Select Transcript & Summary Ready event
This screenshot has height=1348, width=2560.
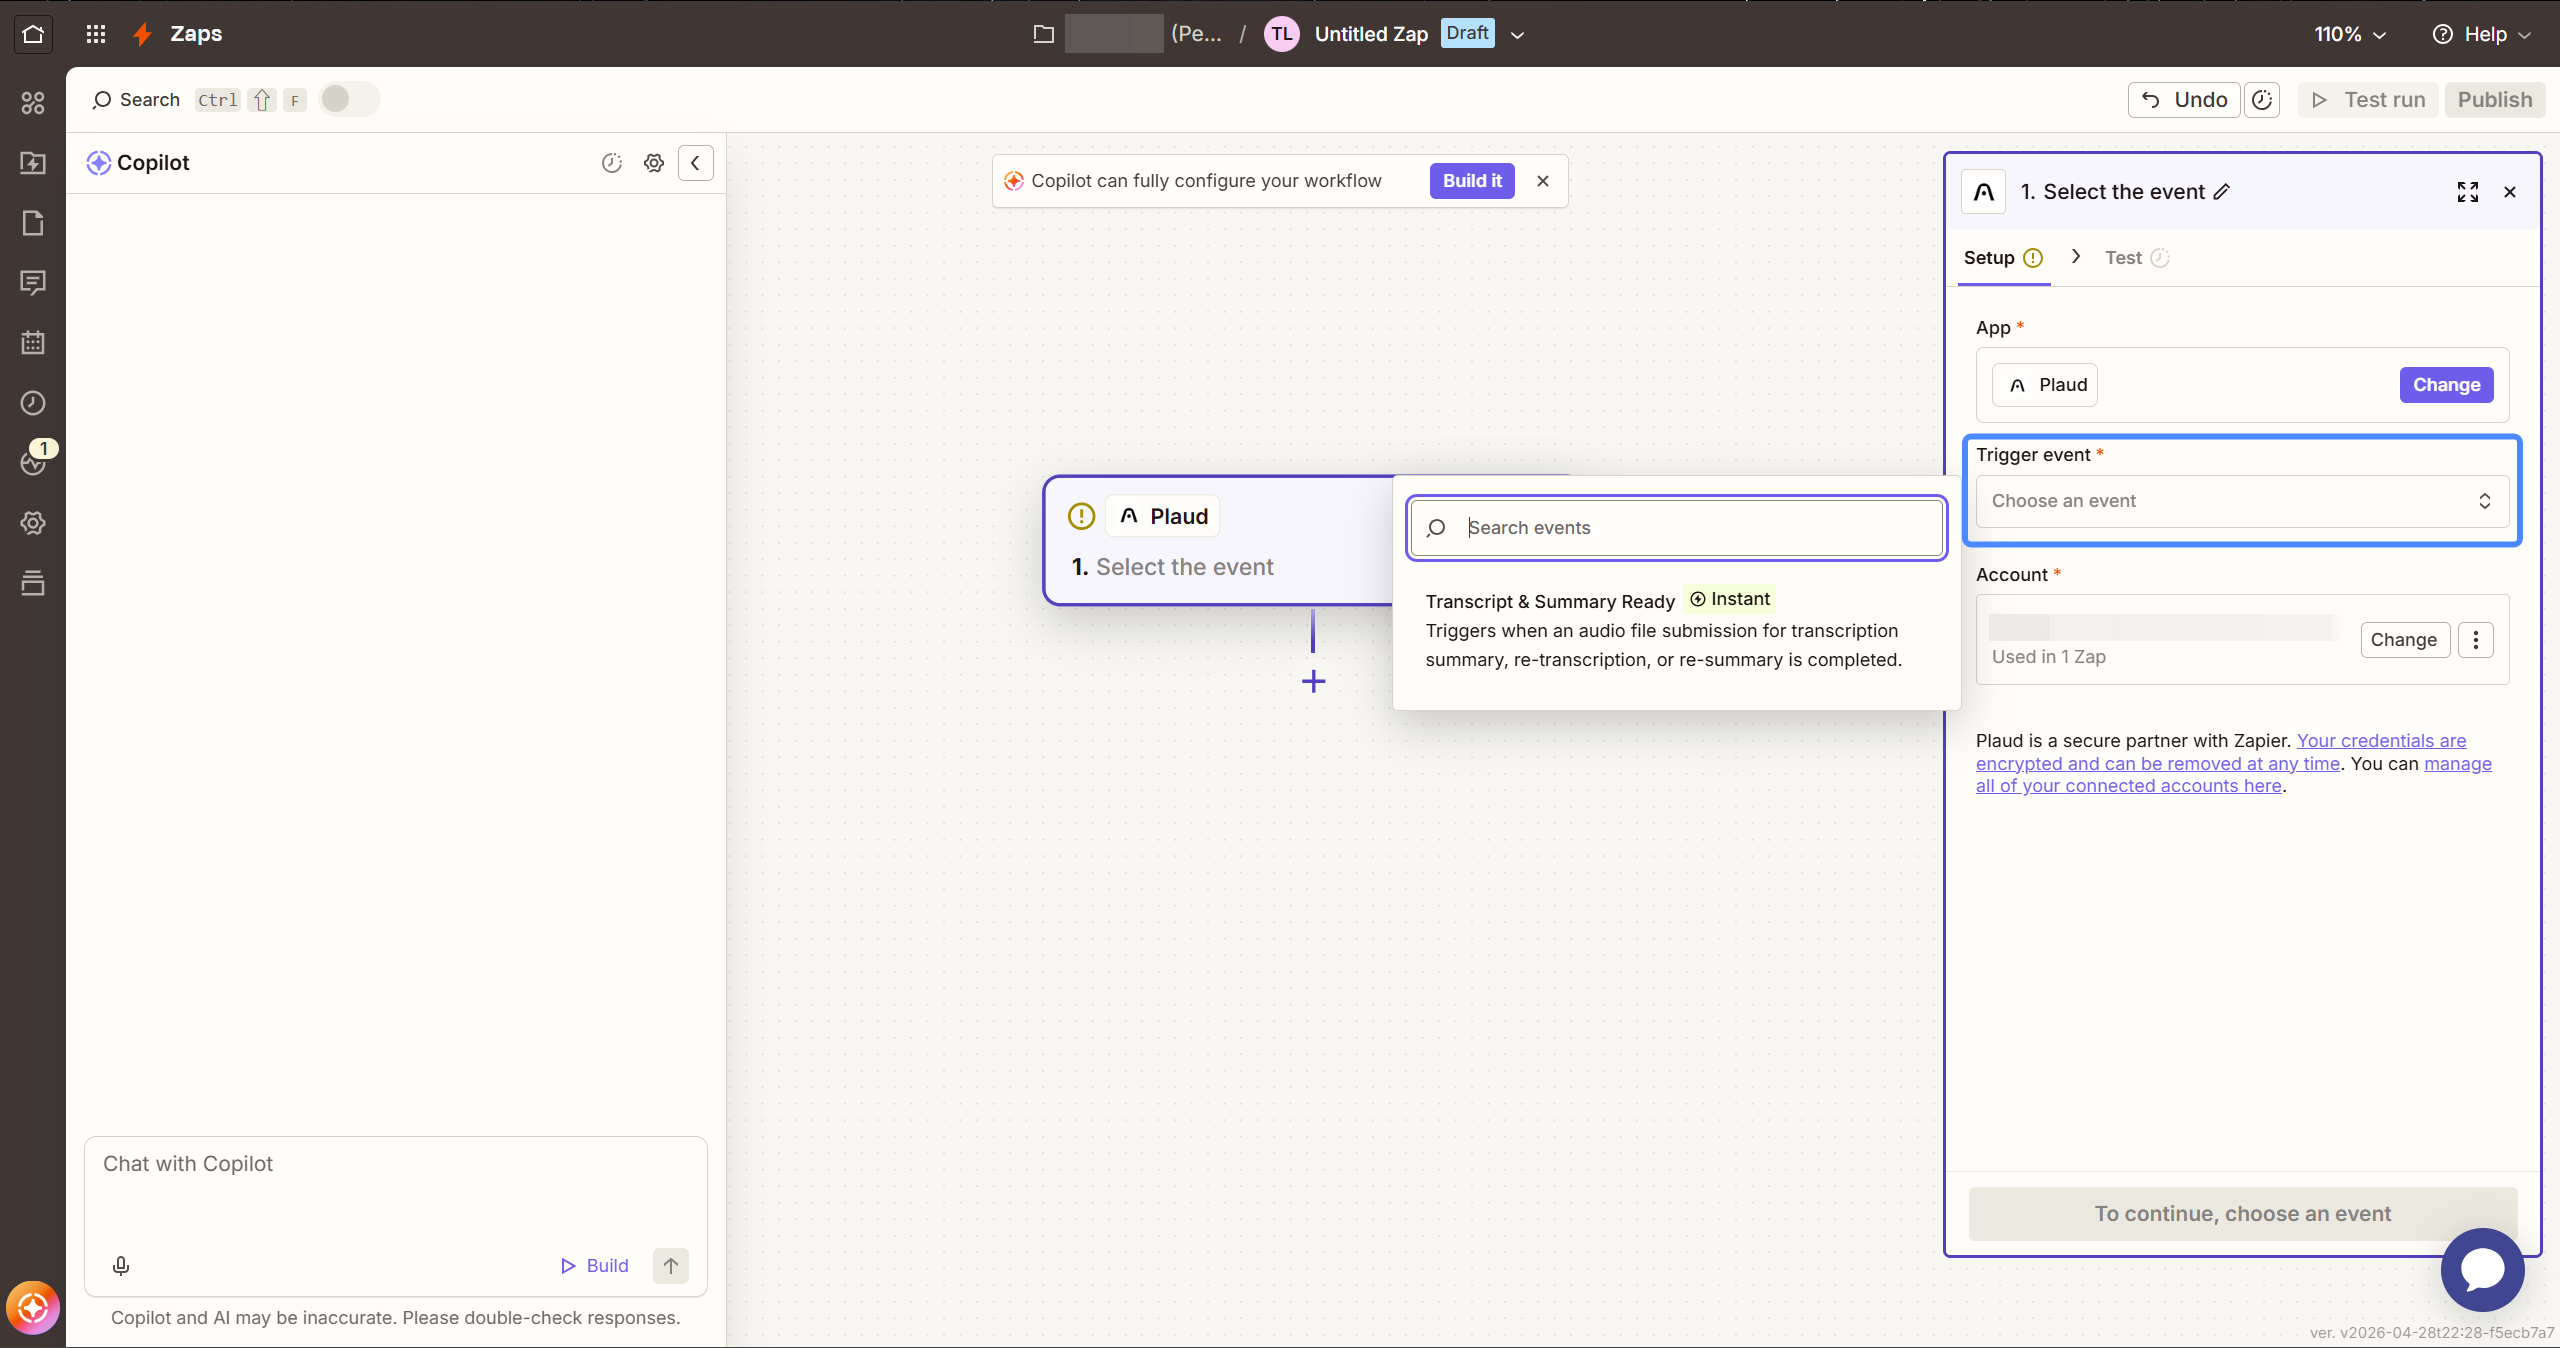click(1676, 629)
